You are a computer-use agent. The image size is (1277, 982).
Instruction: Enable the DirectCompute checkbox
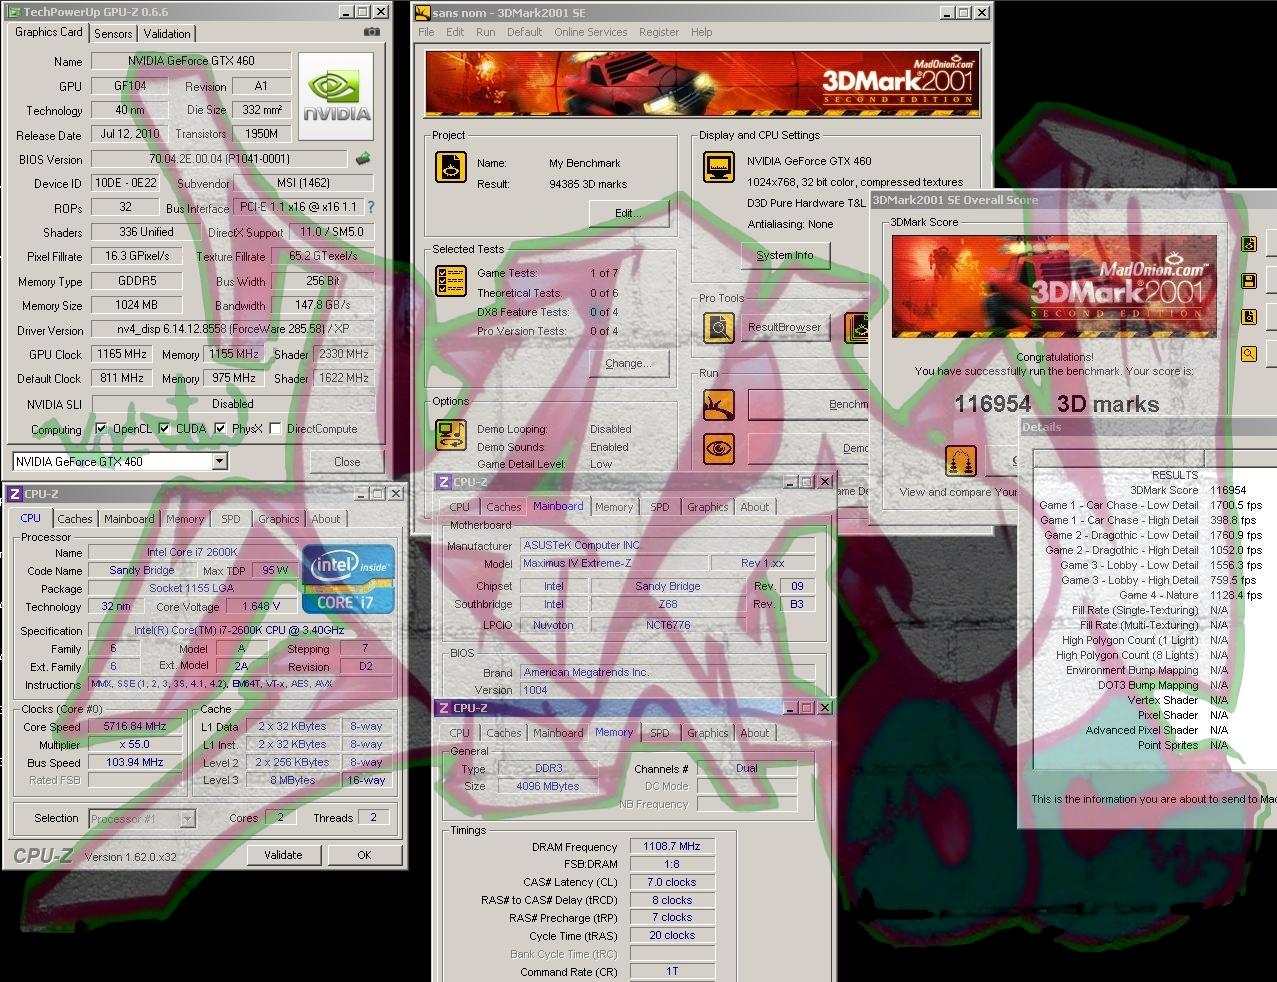coord(275,429)
